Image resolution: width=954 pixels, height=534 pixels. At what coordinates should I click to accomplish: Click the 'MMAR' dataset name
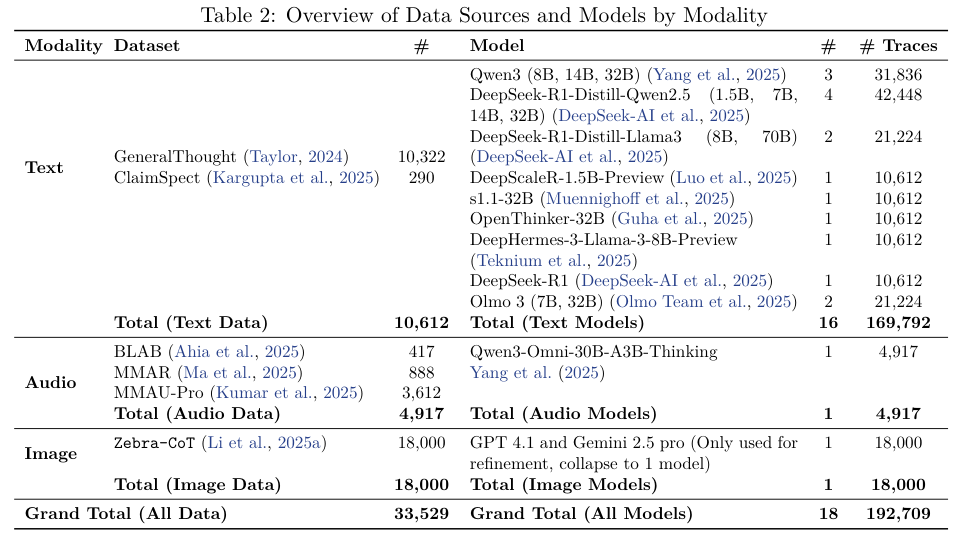[x=142, y=373]
